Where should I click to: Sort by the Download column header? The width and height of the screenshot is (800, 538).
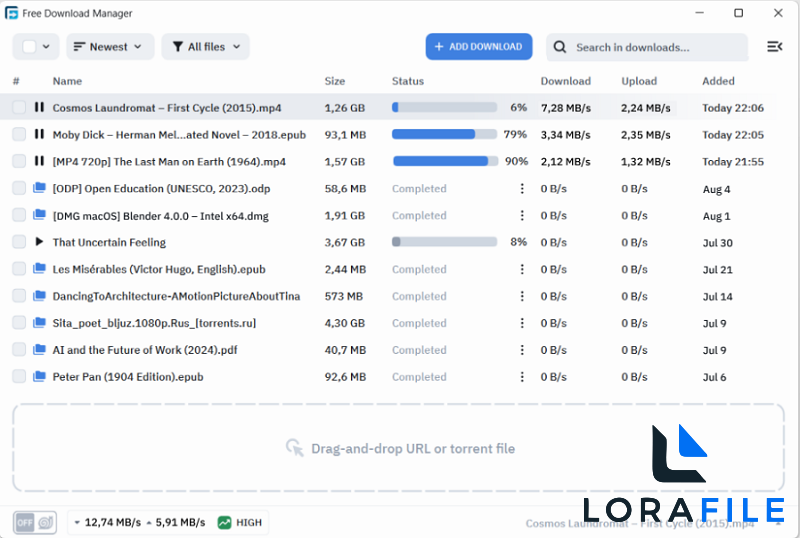[x=566, y=81]
